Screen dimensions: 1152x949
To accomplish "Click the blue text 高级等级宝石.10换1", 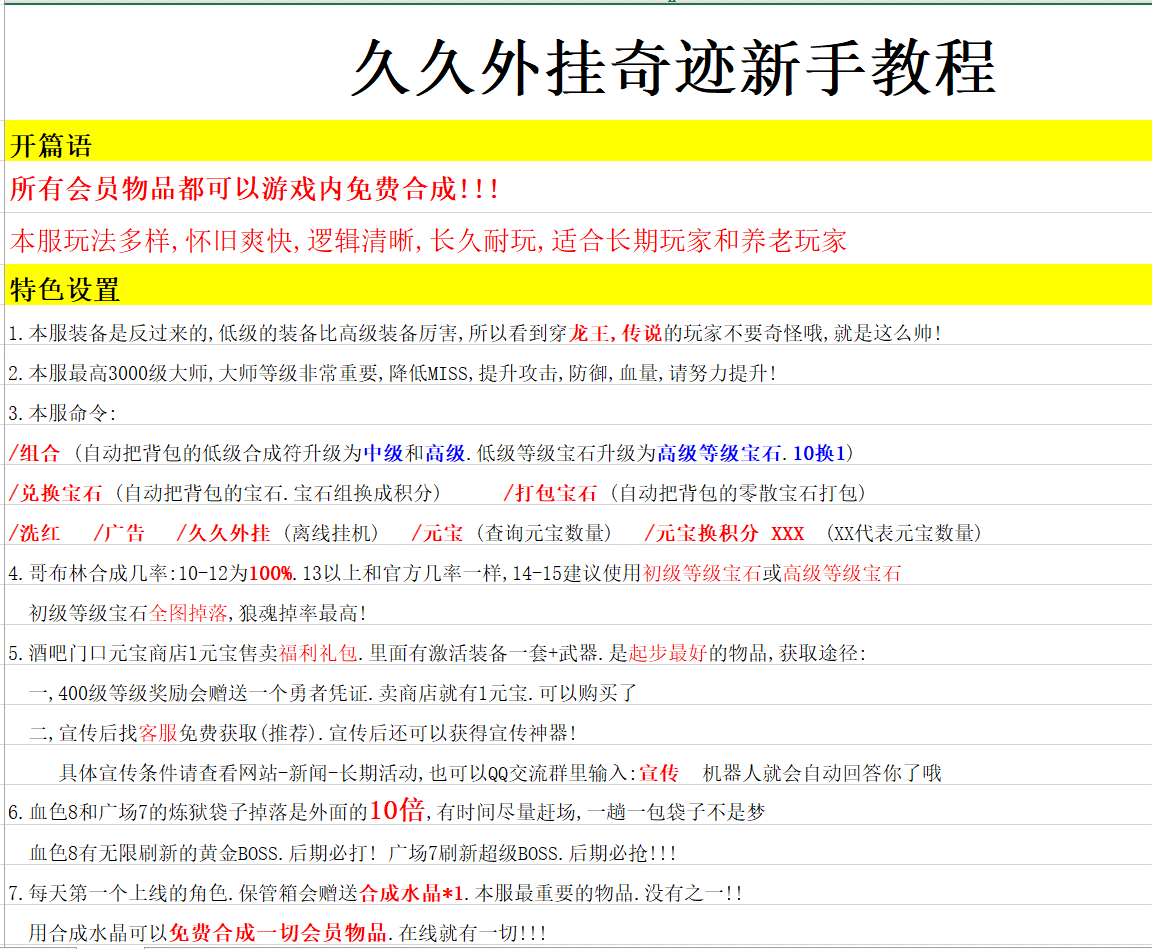I will pyautogui.click(x=752, y=453).
